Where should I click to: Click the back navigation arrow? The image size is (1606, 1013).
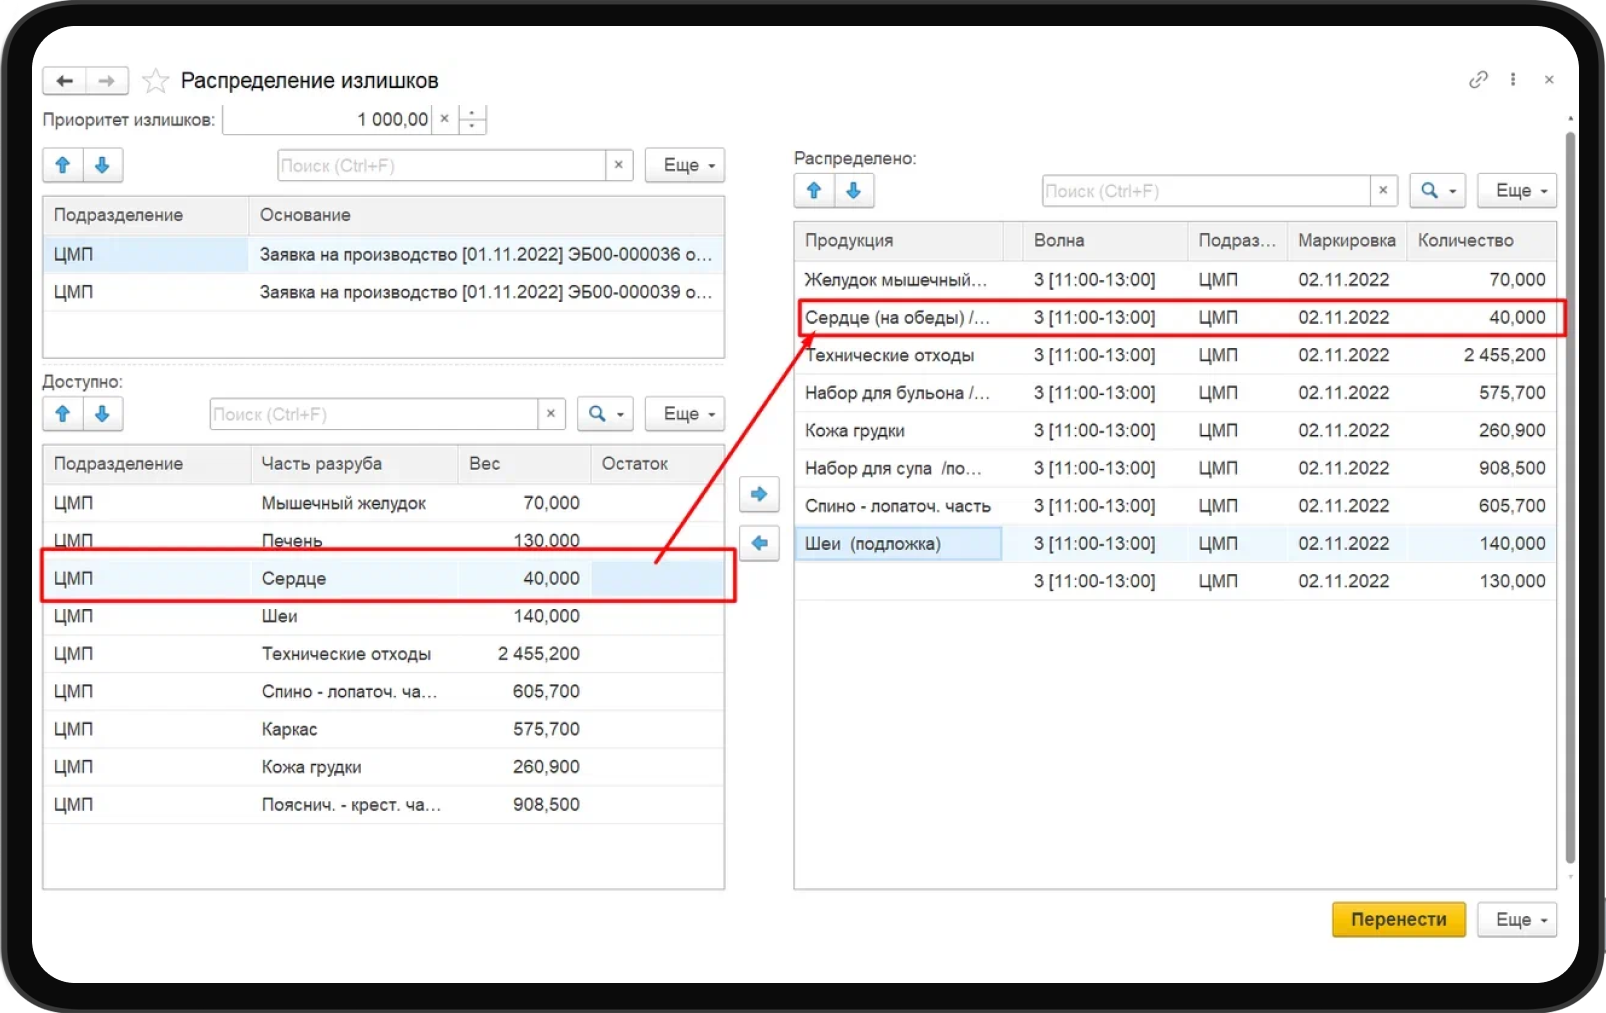click(x=65, y=81)
